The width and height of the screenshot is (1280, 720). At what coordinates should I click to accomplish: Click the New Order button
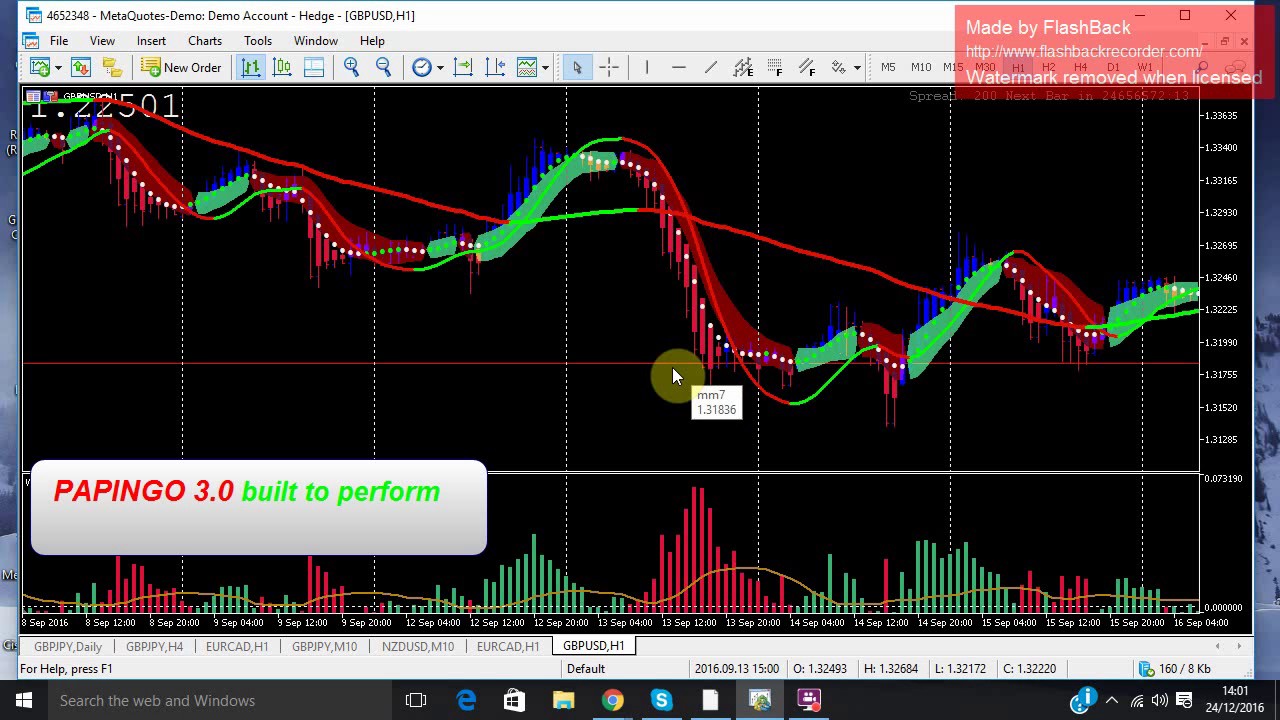coord(181,67)
